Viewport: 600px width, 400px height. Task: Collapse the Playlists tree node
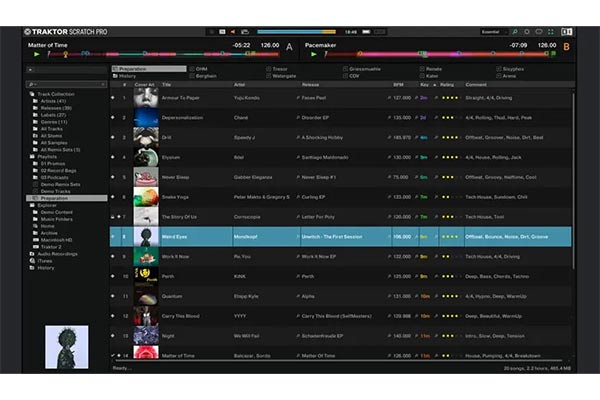[27, 156]
